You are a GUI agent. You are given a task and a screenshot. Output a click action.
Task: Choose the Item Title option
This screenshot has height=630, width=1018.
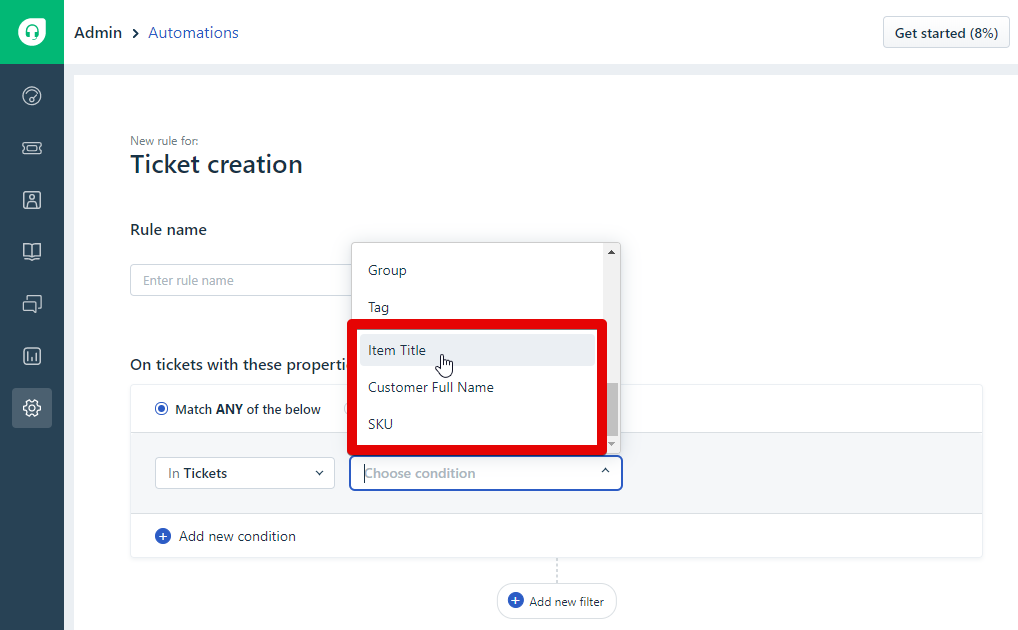477,350
